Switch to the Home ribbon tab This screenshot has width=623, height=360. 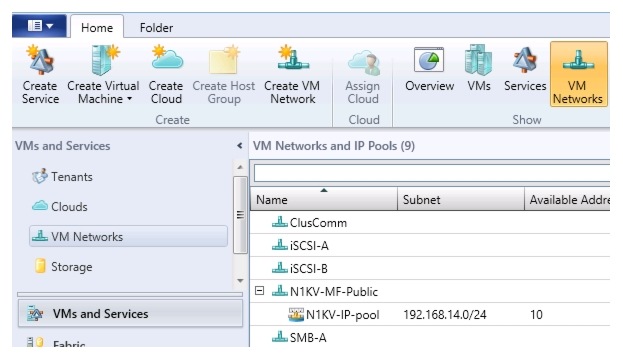(97, 27)
